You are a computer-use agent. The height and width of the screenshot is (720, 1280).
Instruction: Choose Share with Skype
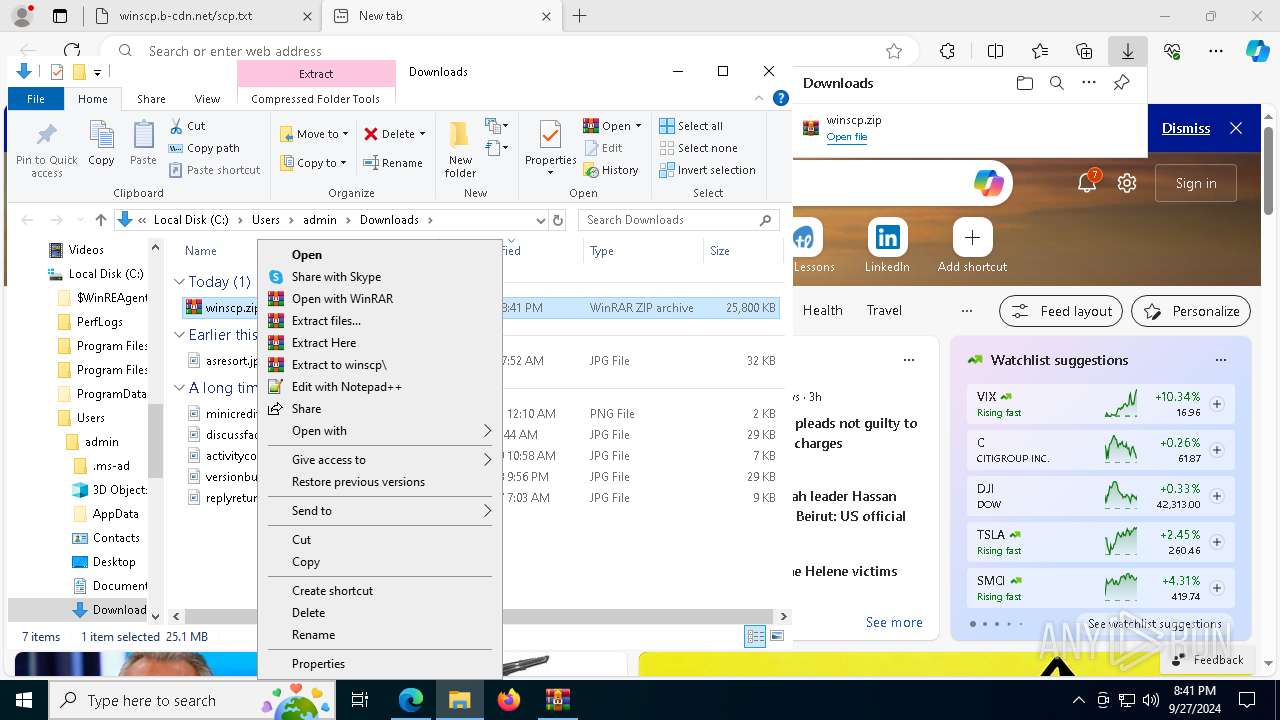click(x=380, y=277)
